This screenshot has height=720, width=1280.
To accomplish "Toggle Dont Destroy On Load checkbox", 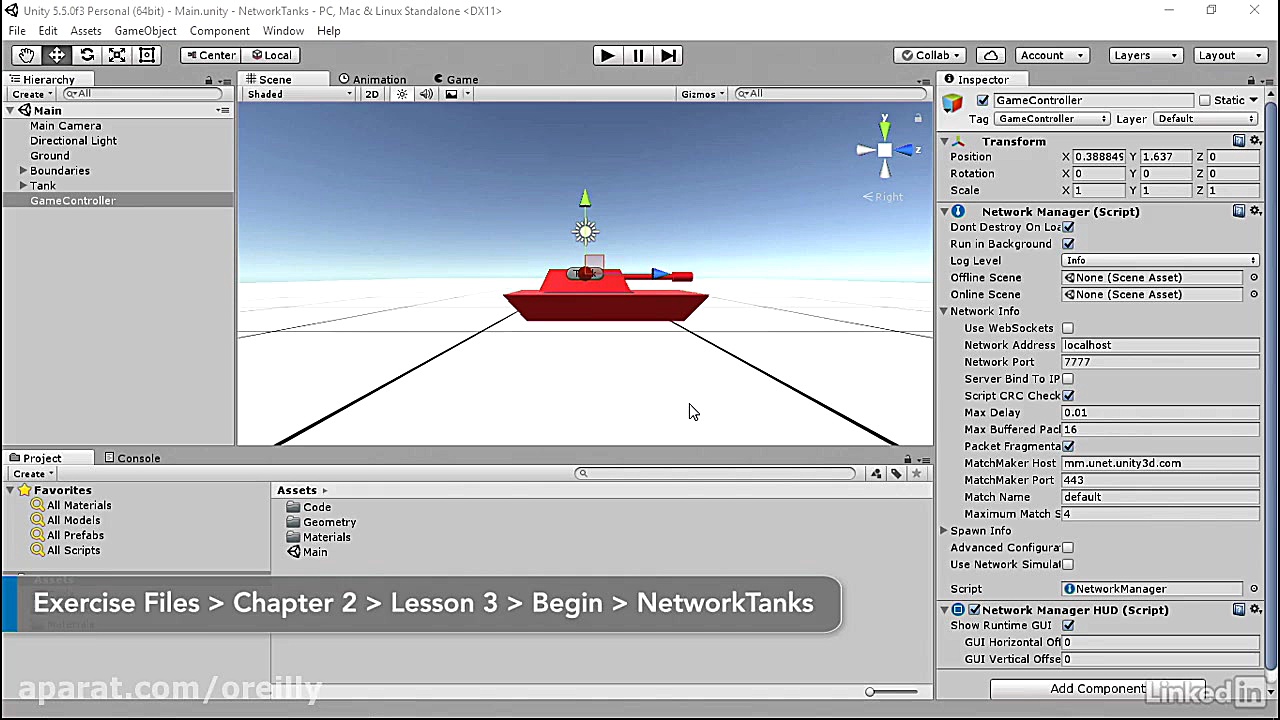I will click(x=1068, y=227).
